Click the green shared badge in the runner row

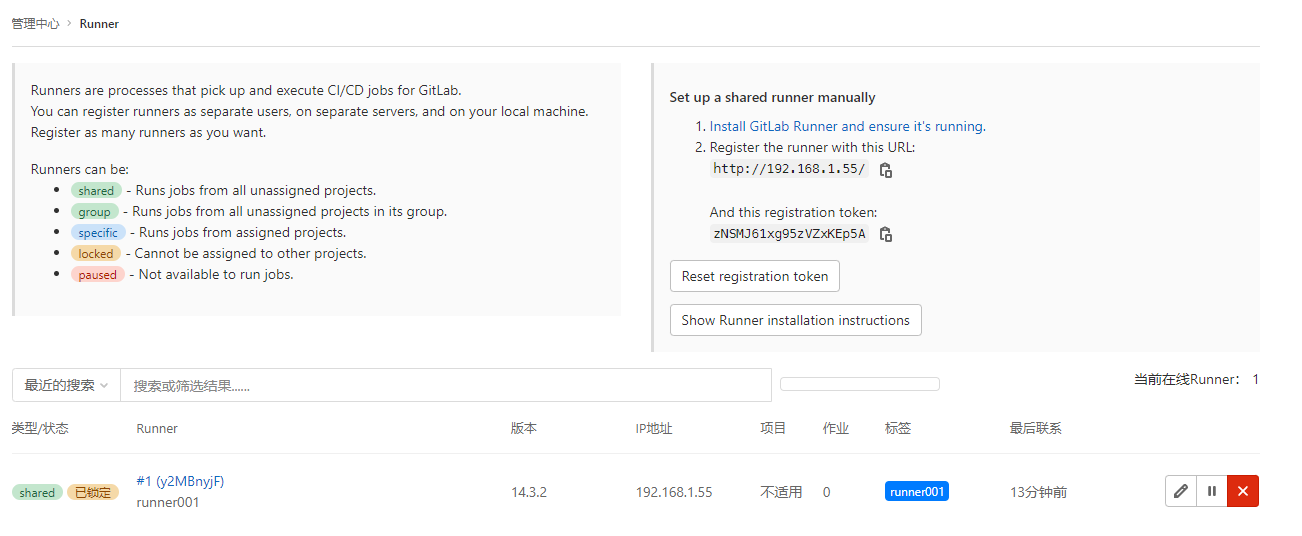[x=37, y=492]
